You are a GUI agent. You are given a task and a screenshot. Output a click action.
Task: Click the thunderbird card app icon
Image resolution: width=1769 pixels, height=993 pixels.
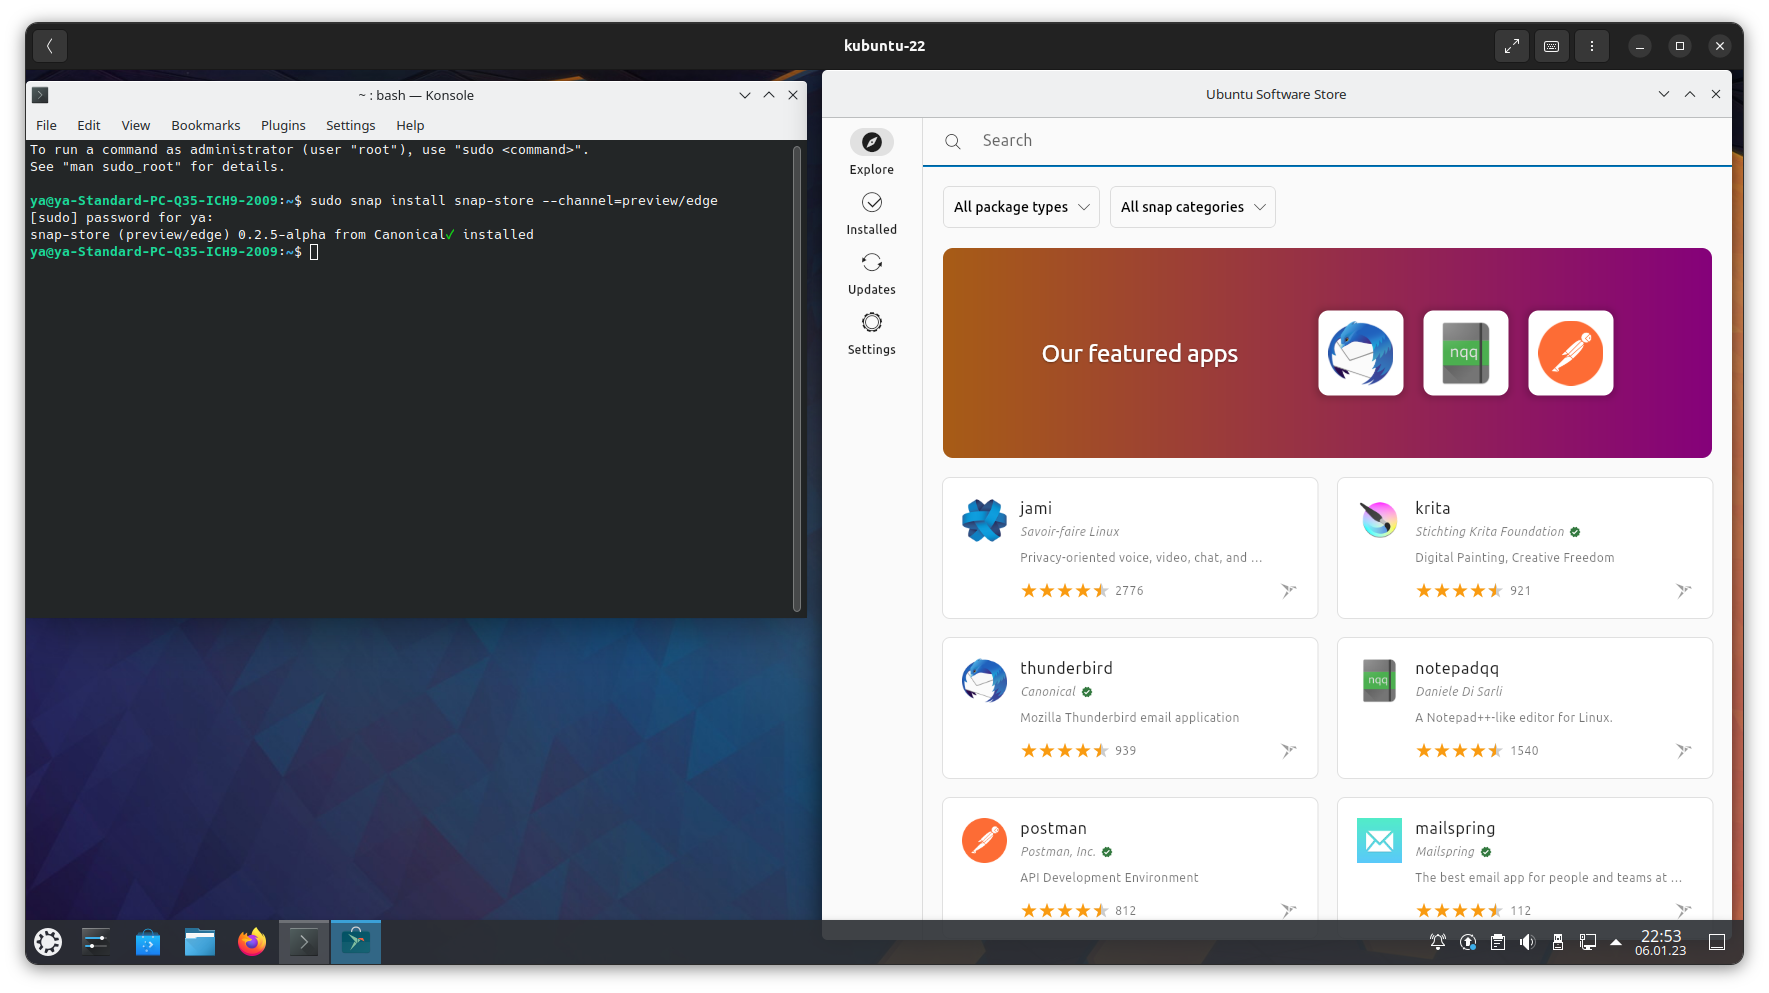984,680
